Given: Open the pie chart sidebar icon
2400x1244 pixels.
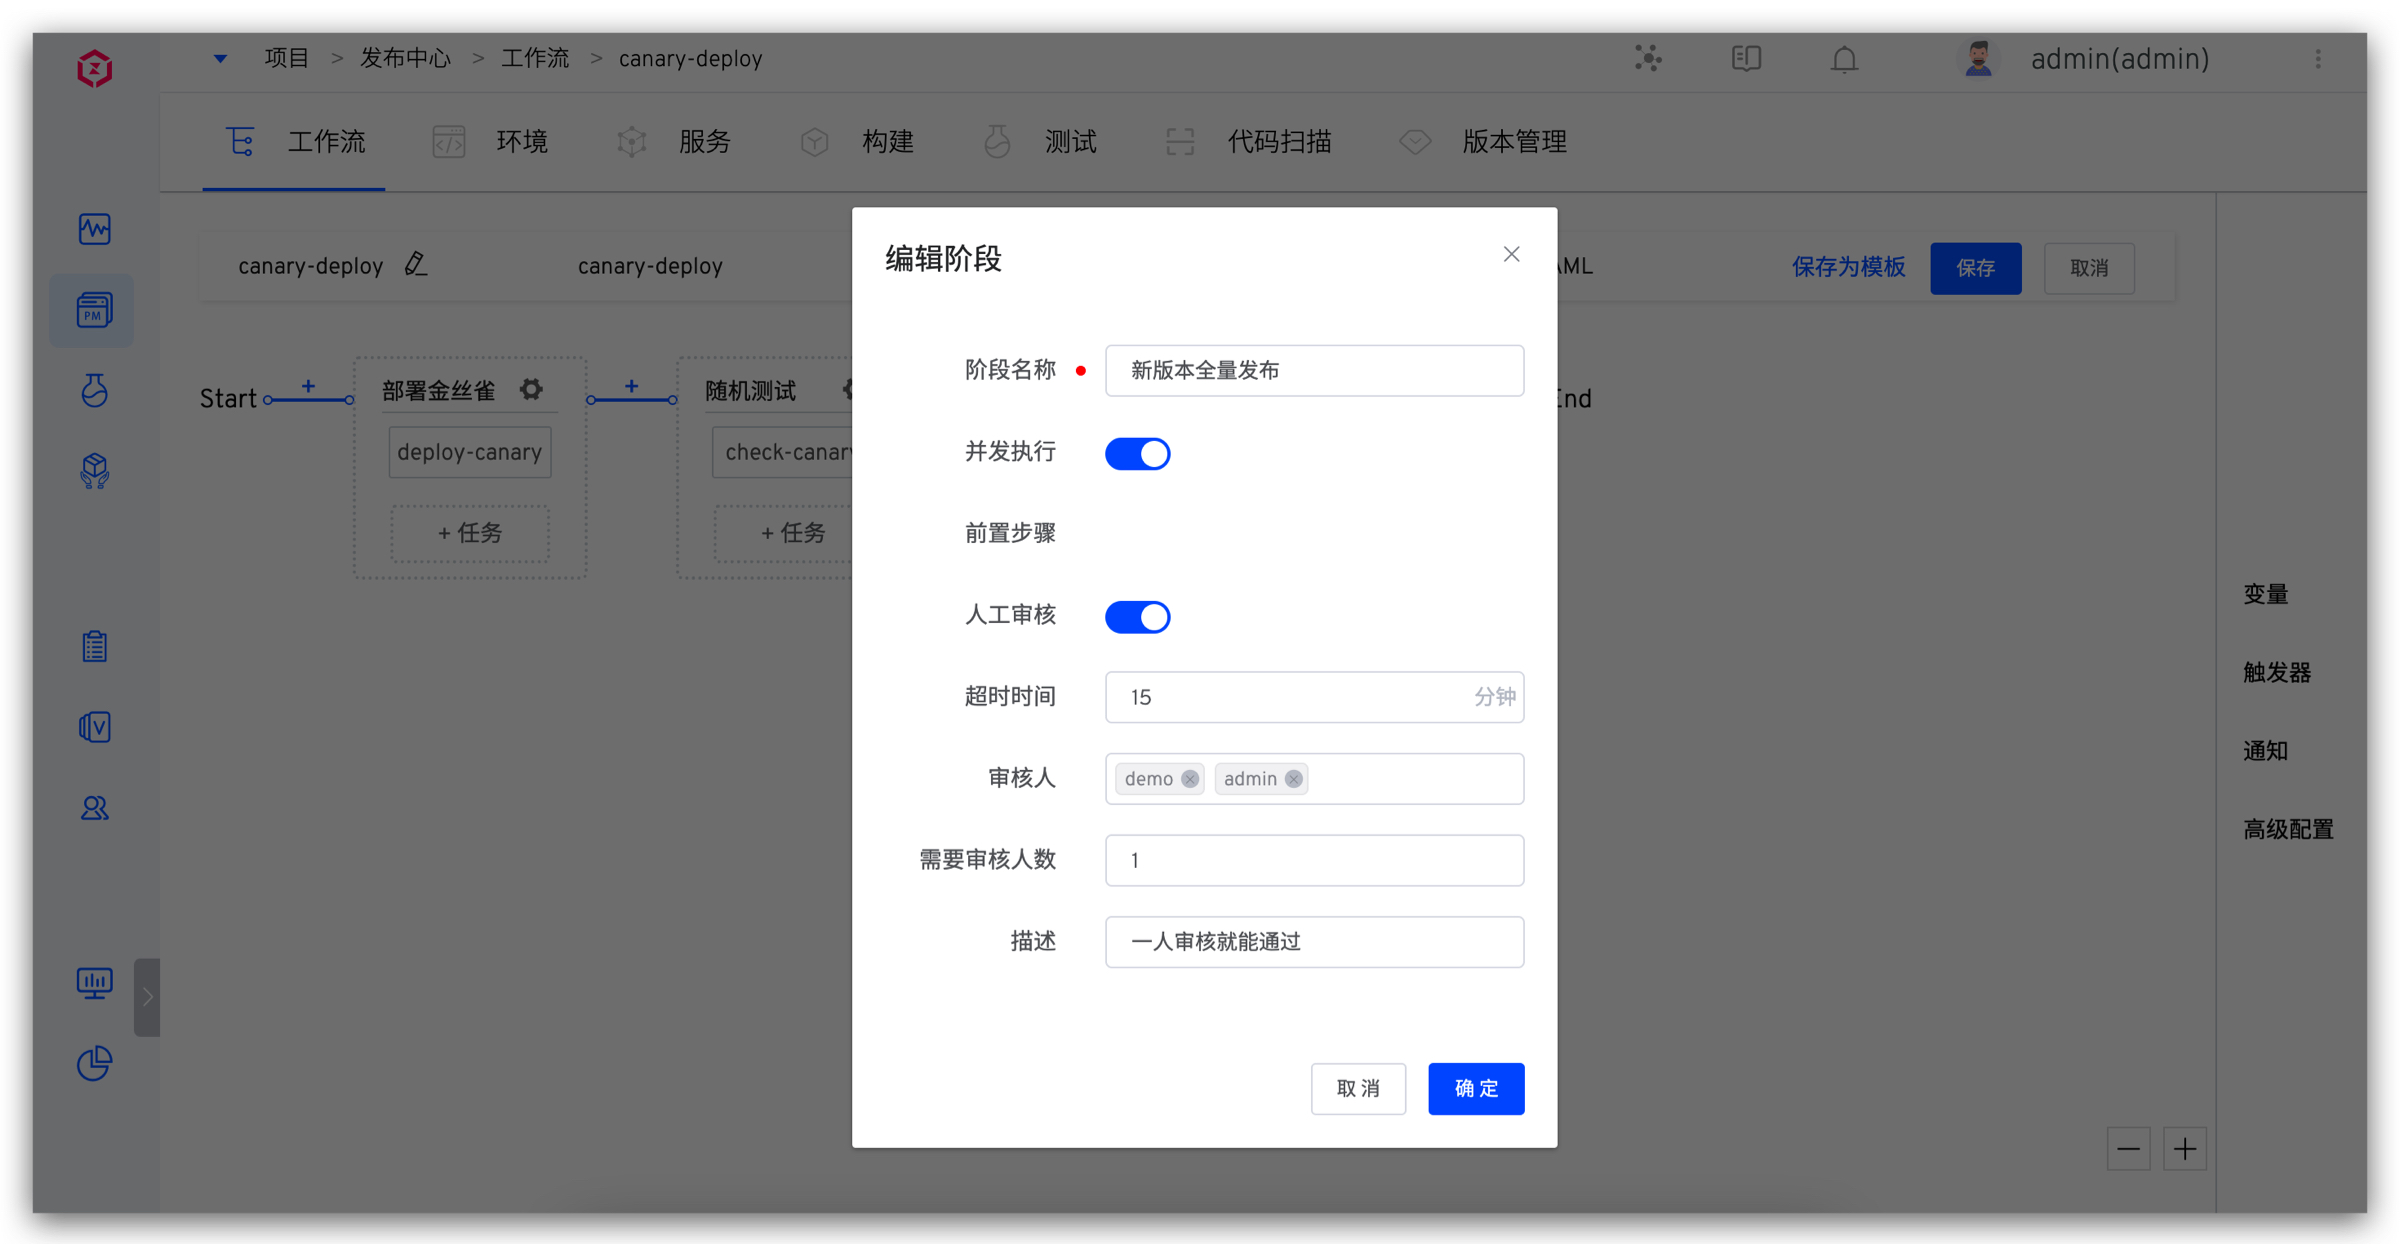Looking at the screenshot, I should [94, 1063].
